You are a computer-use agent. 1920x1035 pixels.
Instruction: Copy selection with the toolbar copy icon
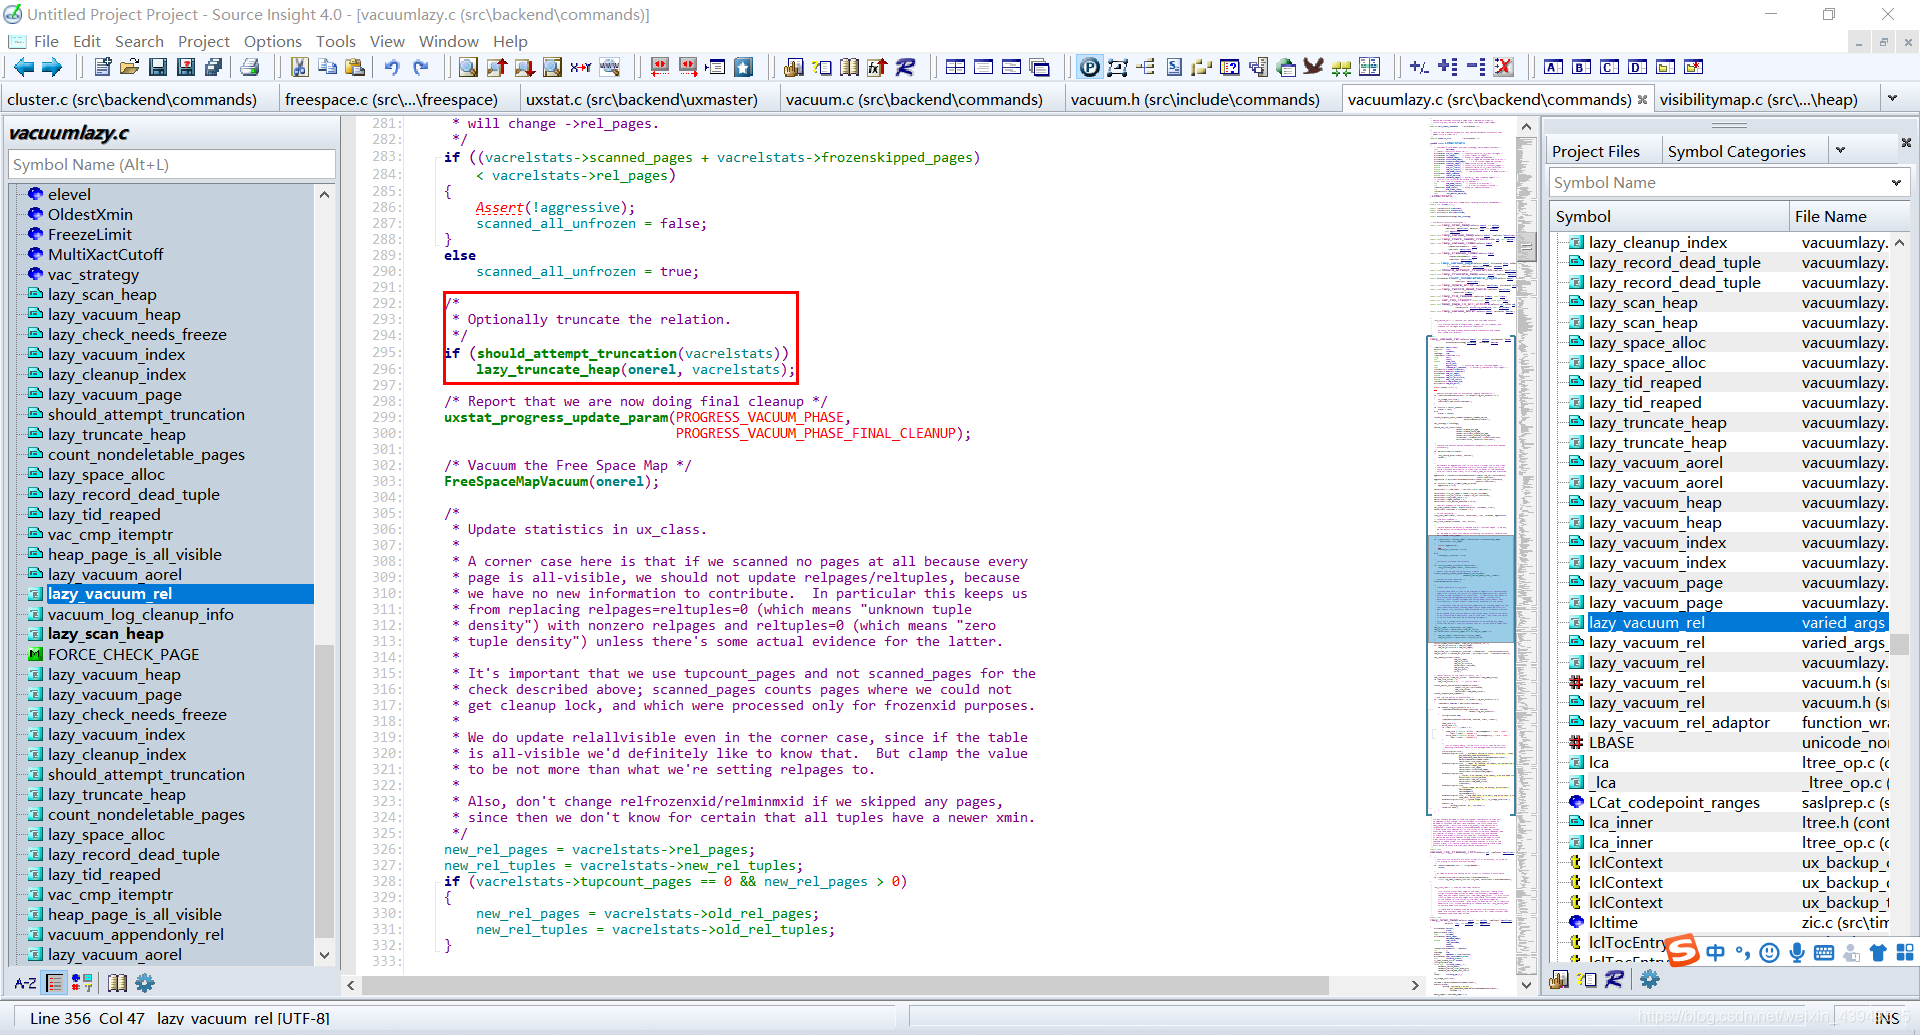(x=327, y=67)
